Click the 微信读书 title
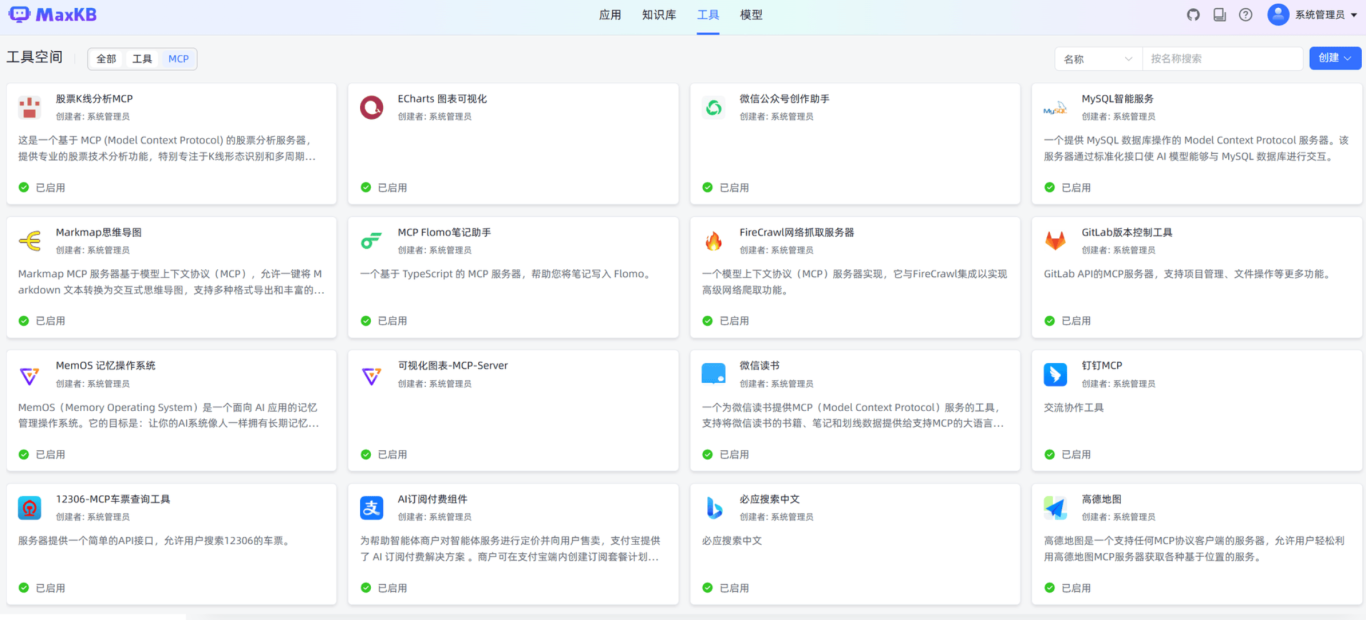The image size is (1366, 620). click(x=760, y=366)
